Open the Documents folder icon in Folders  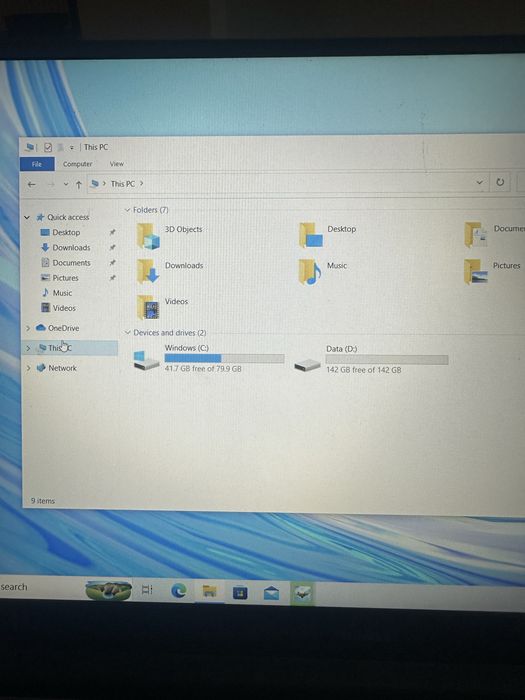point(476,235)
